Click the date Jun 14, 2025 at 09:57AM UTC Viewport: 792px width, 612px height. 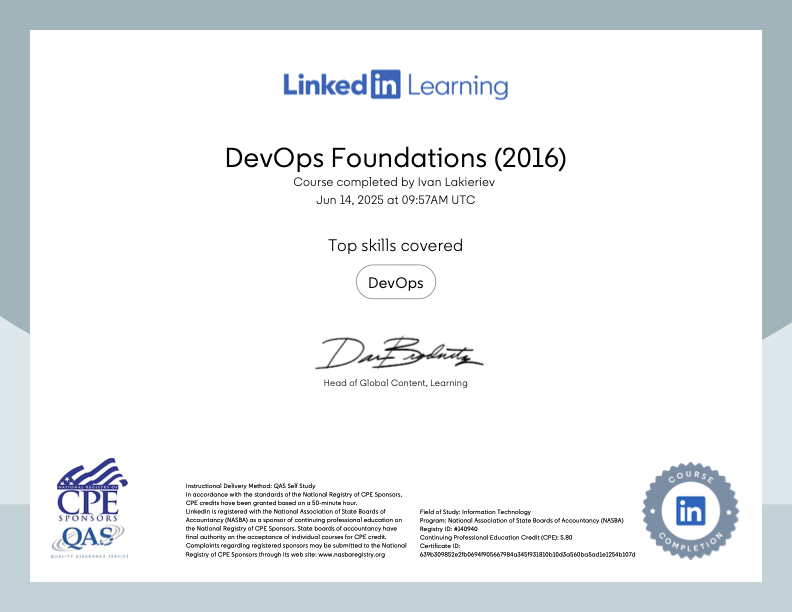(x=395, y=200)
